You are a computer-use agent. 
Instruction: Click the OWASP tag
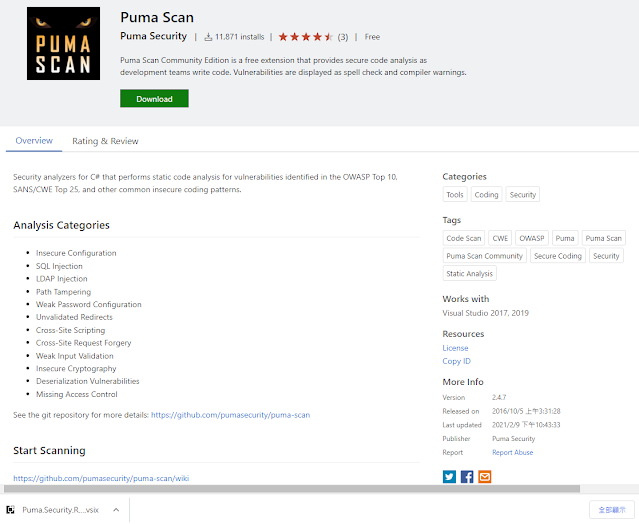click(x=532, y=238)
